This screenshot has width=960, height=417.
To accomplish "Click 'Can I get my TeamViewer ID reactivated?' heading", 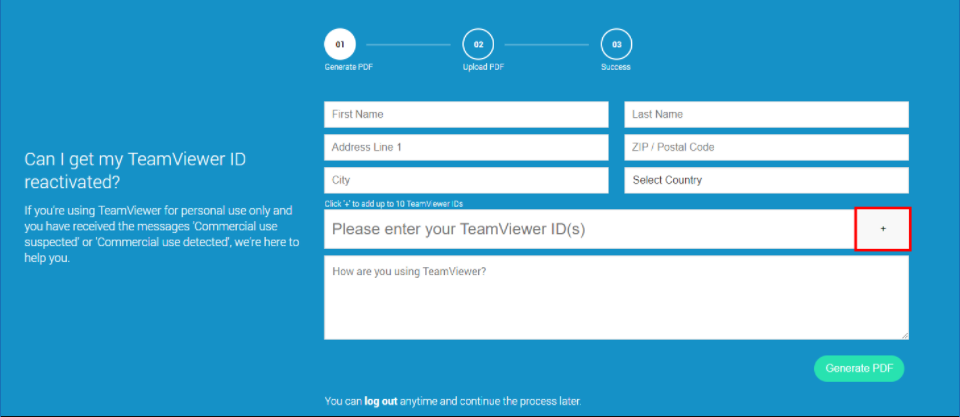I will tap(135, 171).
